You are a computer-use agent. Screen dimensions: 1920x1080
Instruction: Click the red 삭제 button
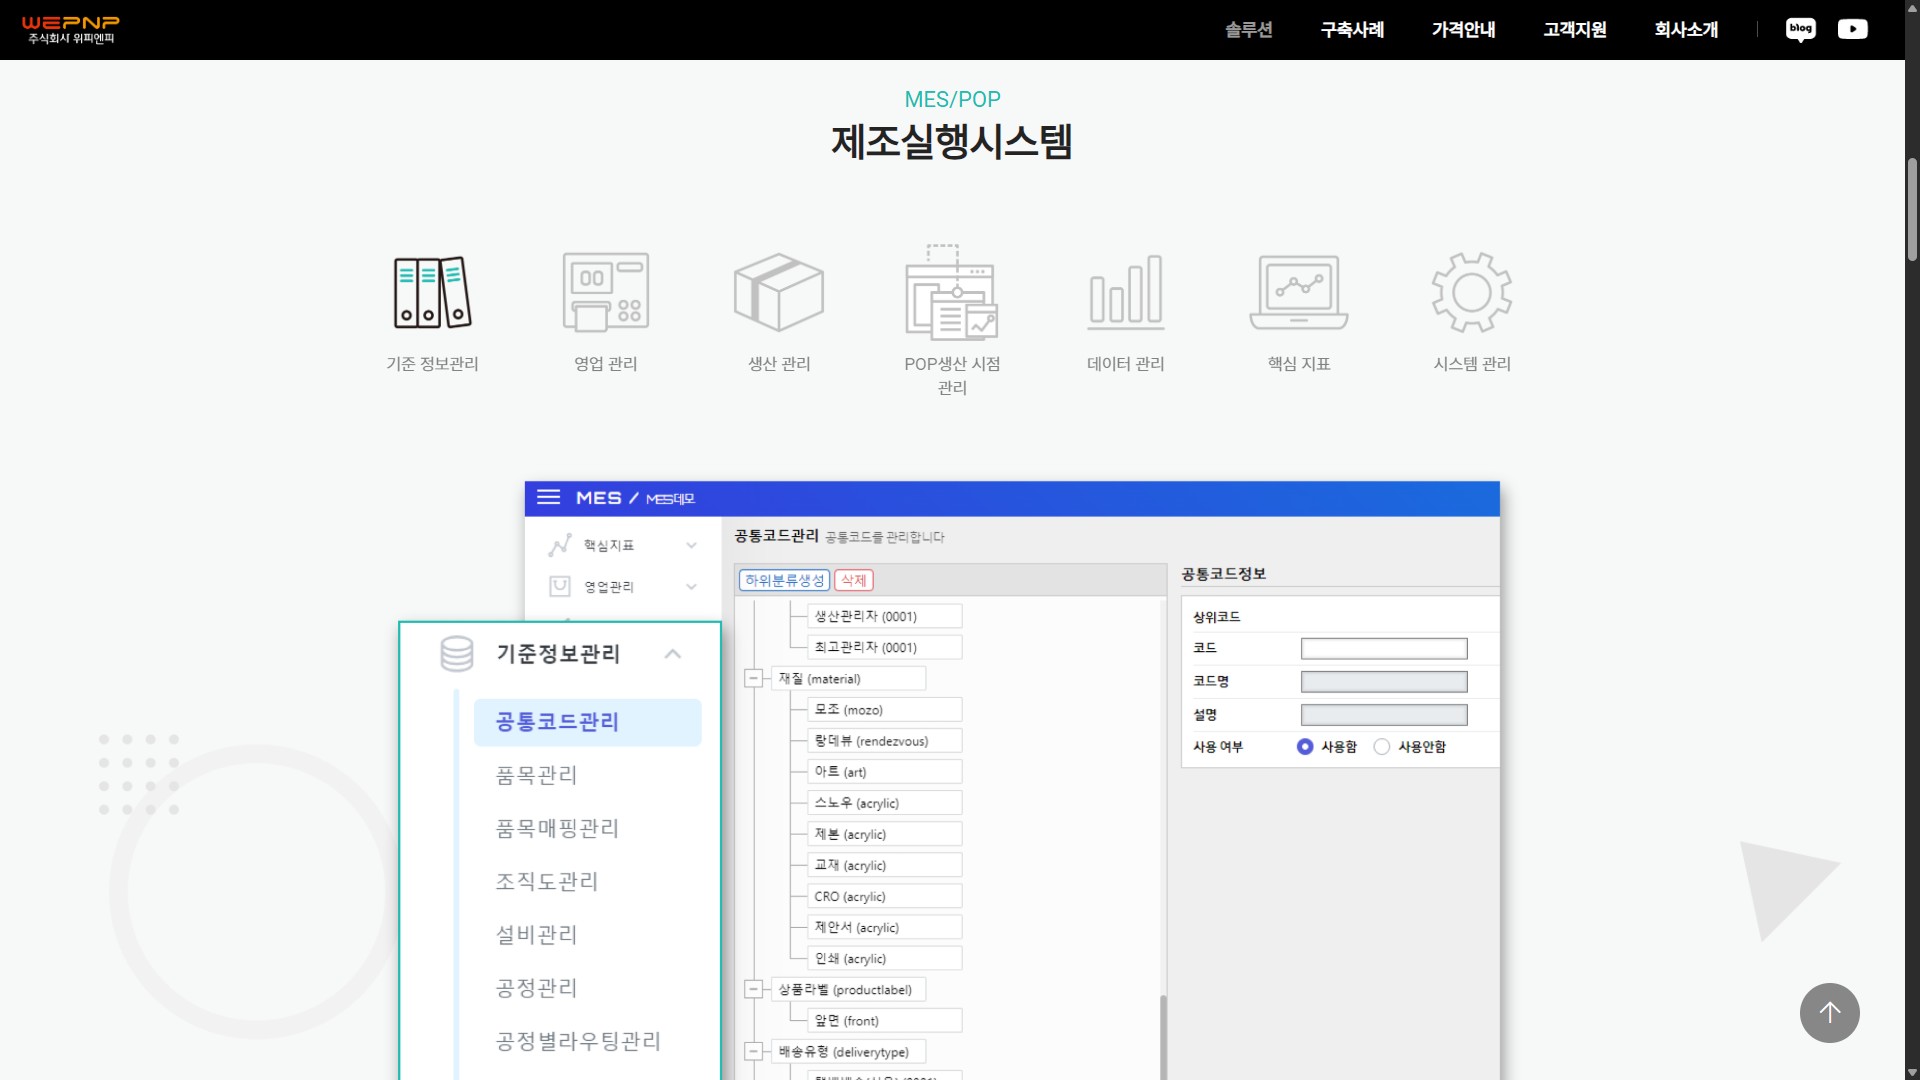point(853,580)
